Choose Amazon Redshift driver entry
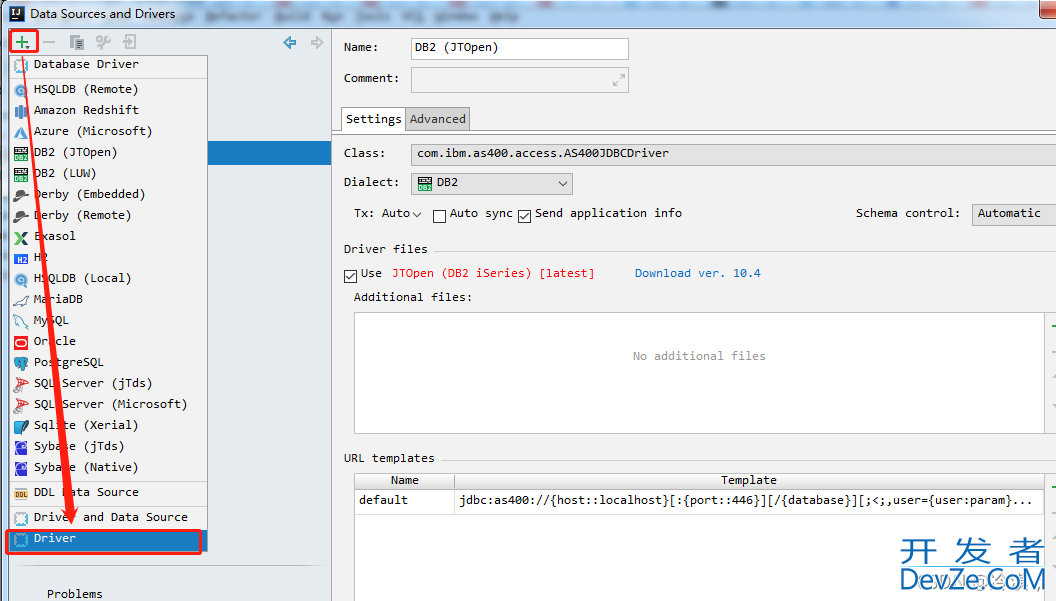The width and height of the screenshot is (1056, 601). coord(109,110)
